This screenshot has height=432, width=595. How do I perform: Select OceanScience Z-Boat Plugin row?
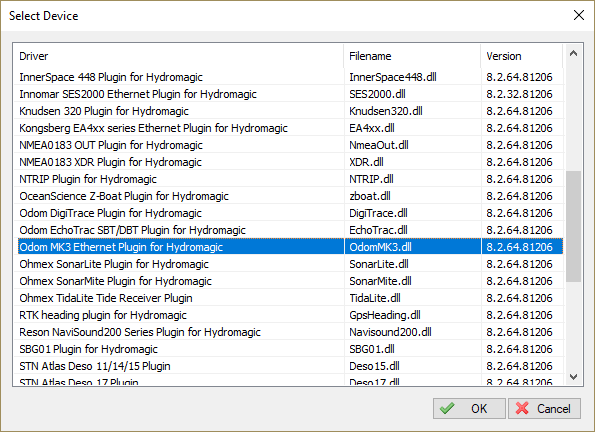pos(291,196)
